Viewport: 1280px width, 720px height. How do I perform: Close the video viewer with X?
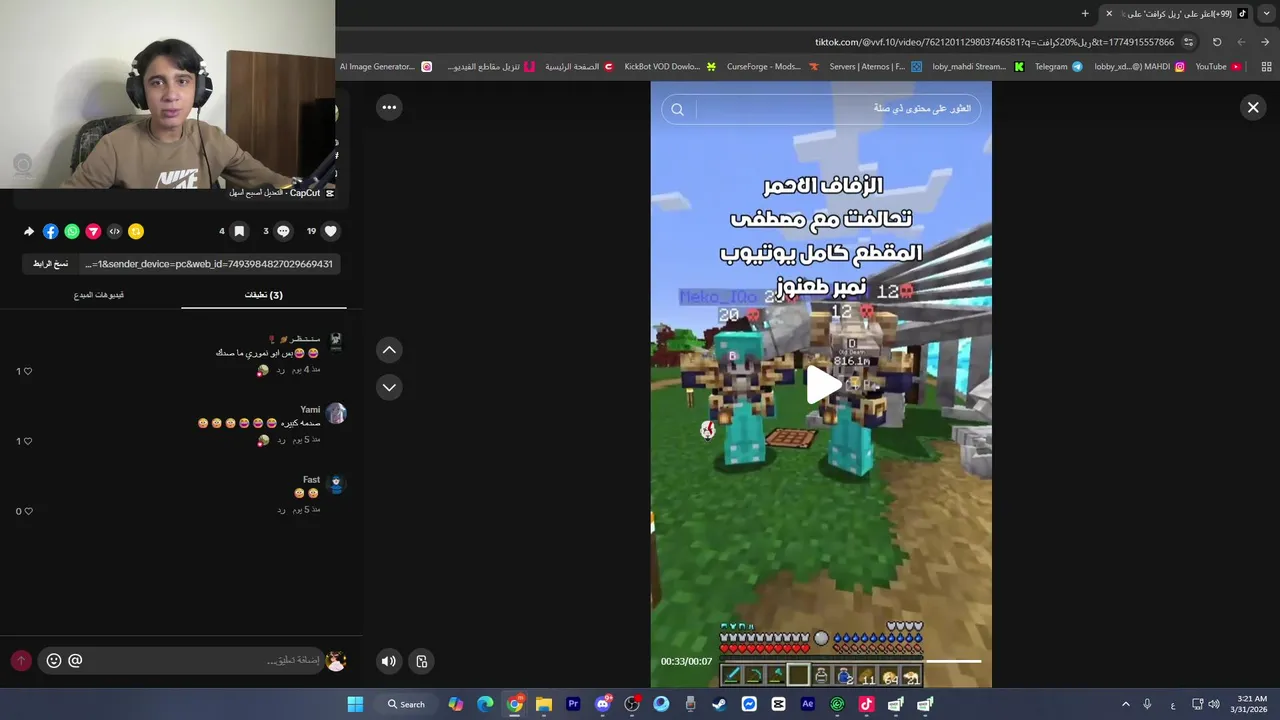1253,107
